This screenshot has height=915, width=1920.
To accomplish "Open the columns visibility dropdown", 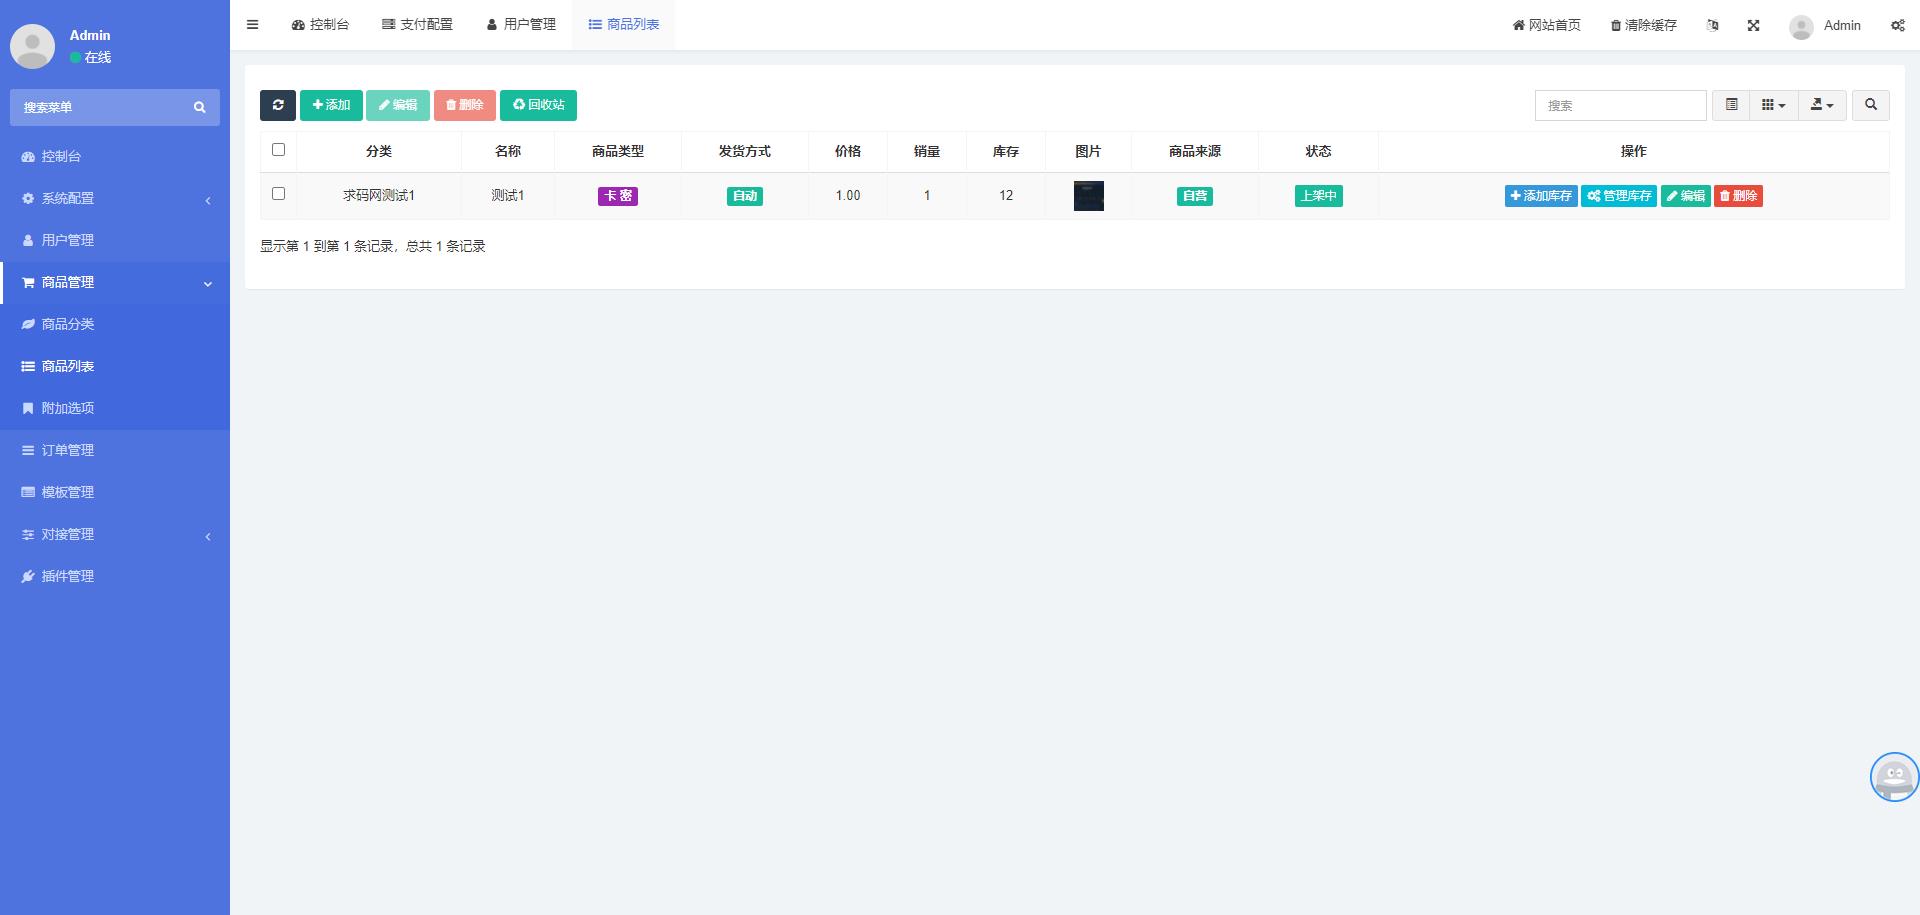I will click(1773, 105).
